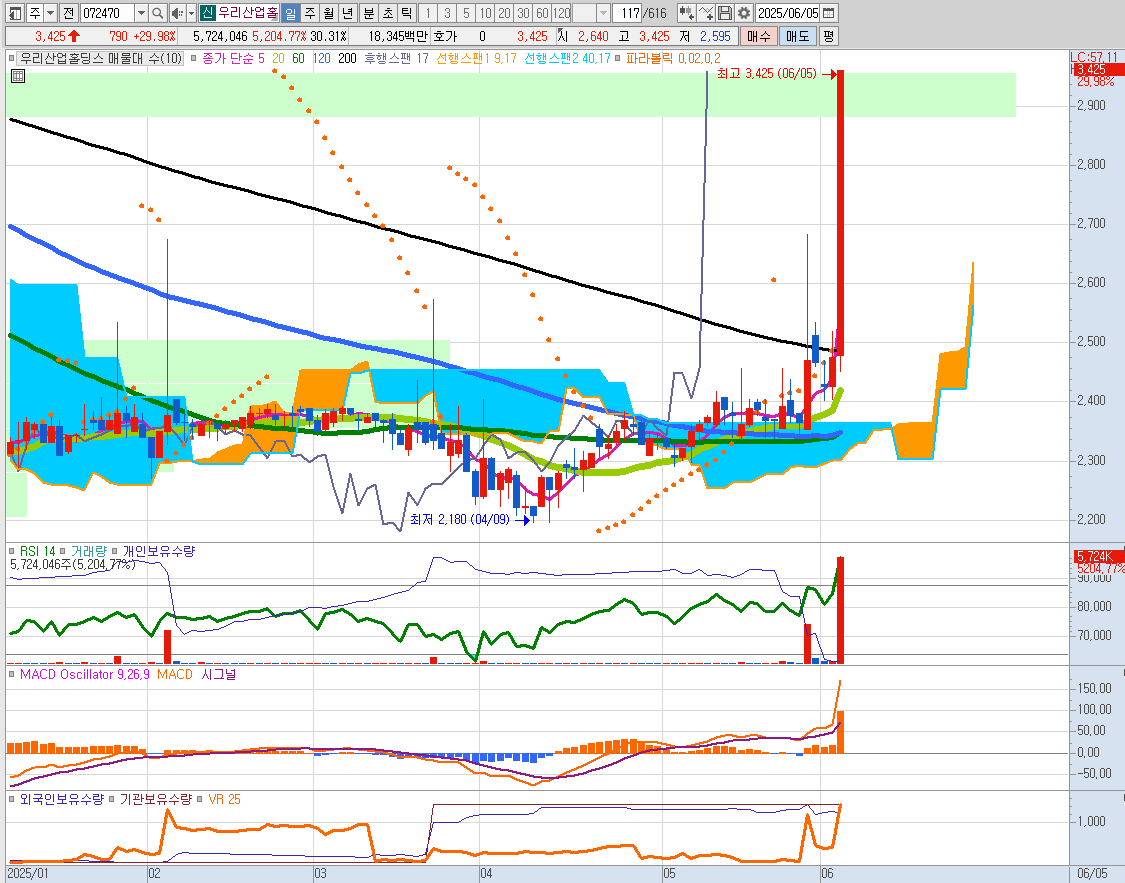Image resolution: width=1125 pixels, height=883 pixels.
Task: Select the 30 interval button
Action: pyautogui.click(x=524, y=13)
